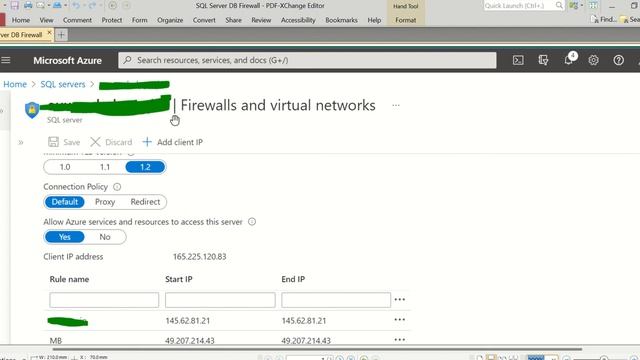Select minimum TLS version 1.1
This screenshot has width=640, height=360.
pos(105,167)
